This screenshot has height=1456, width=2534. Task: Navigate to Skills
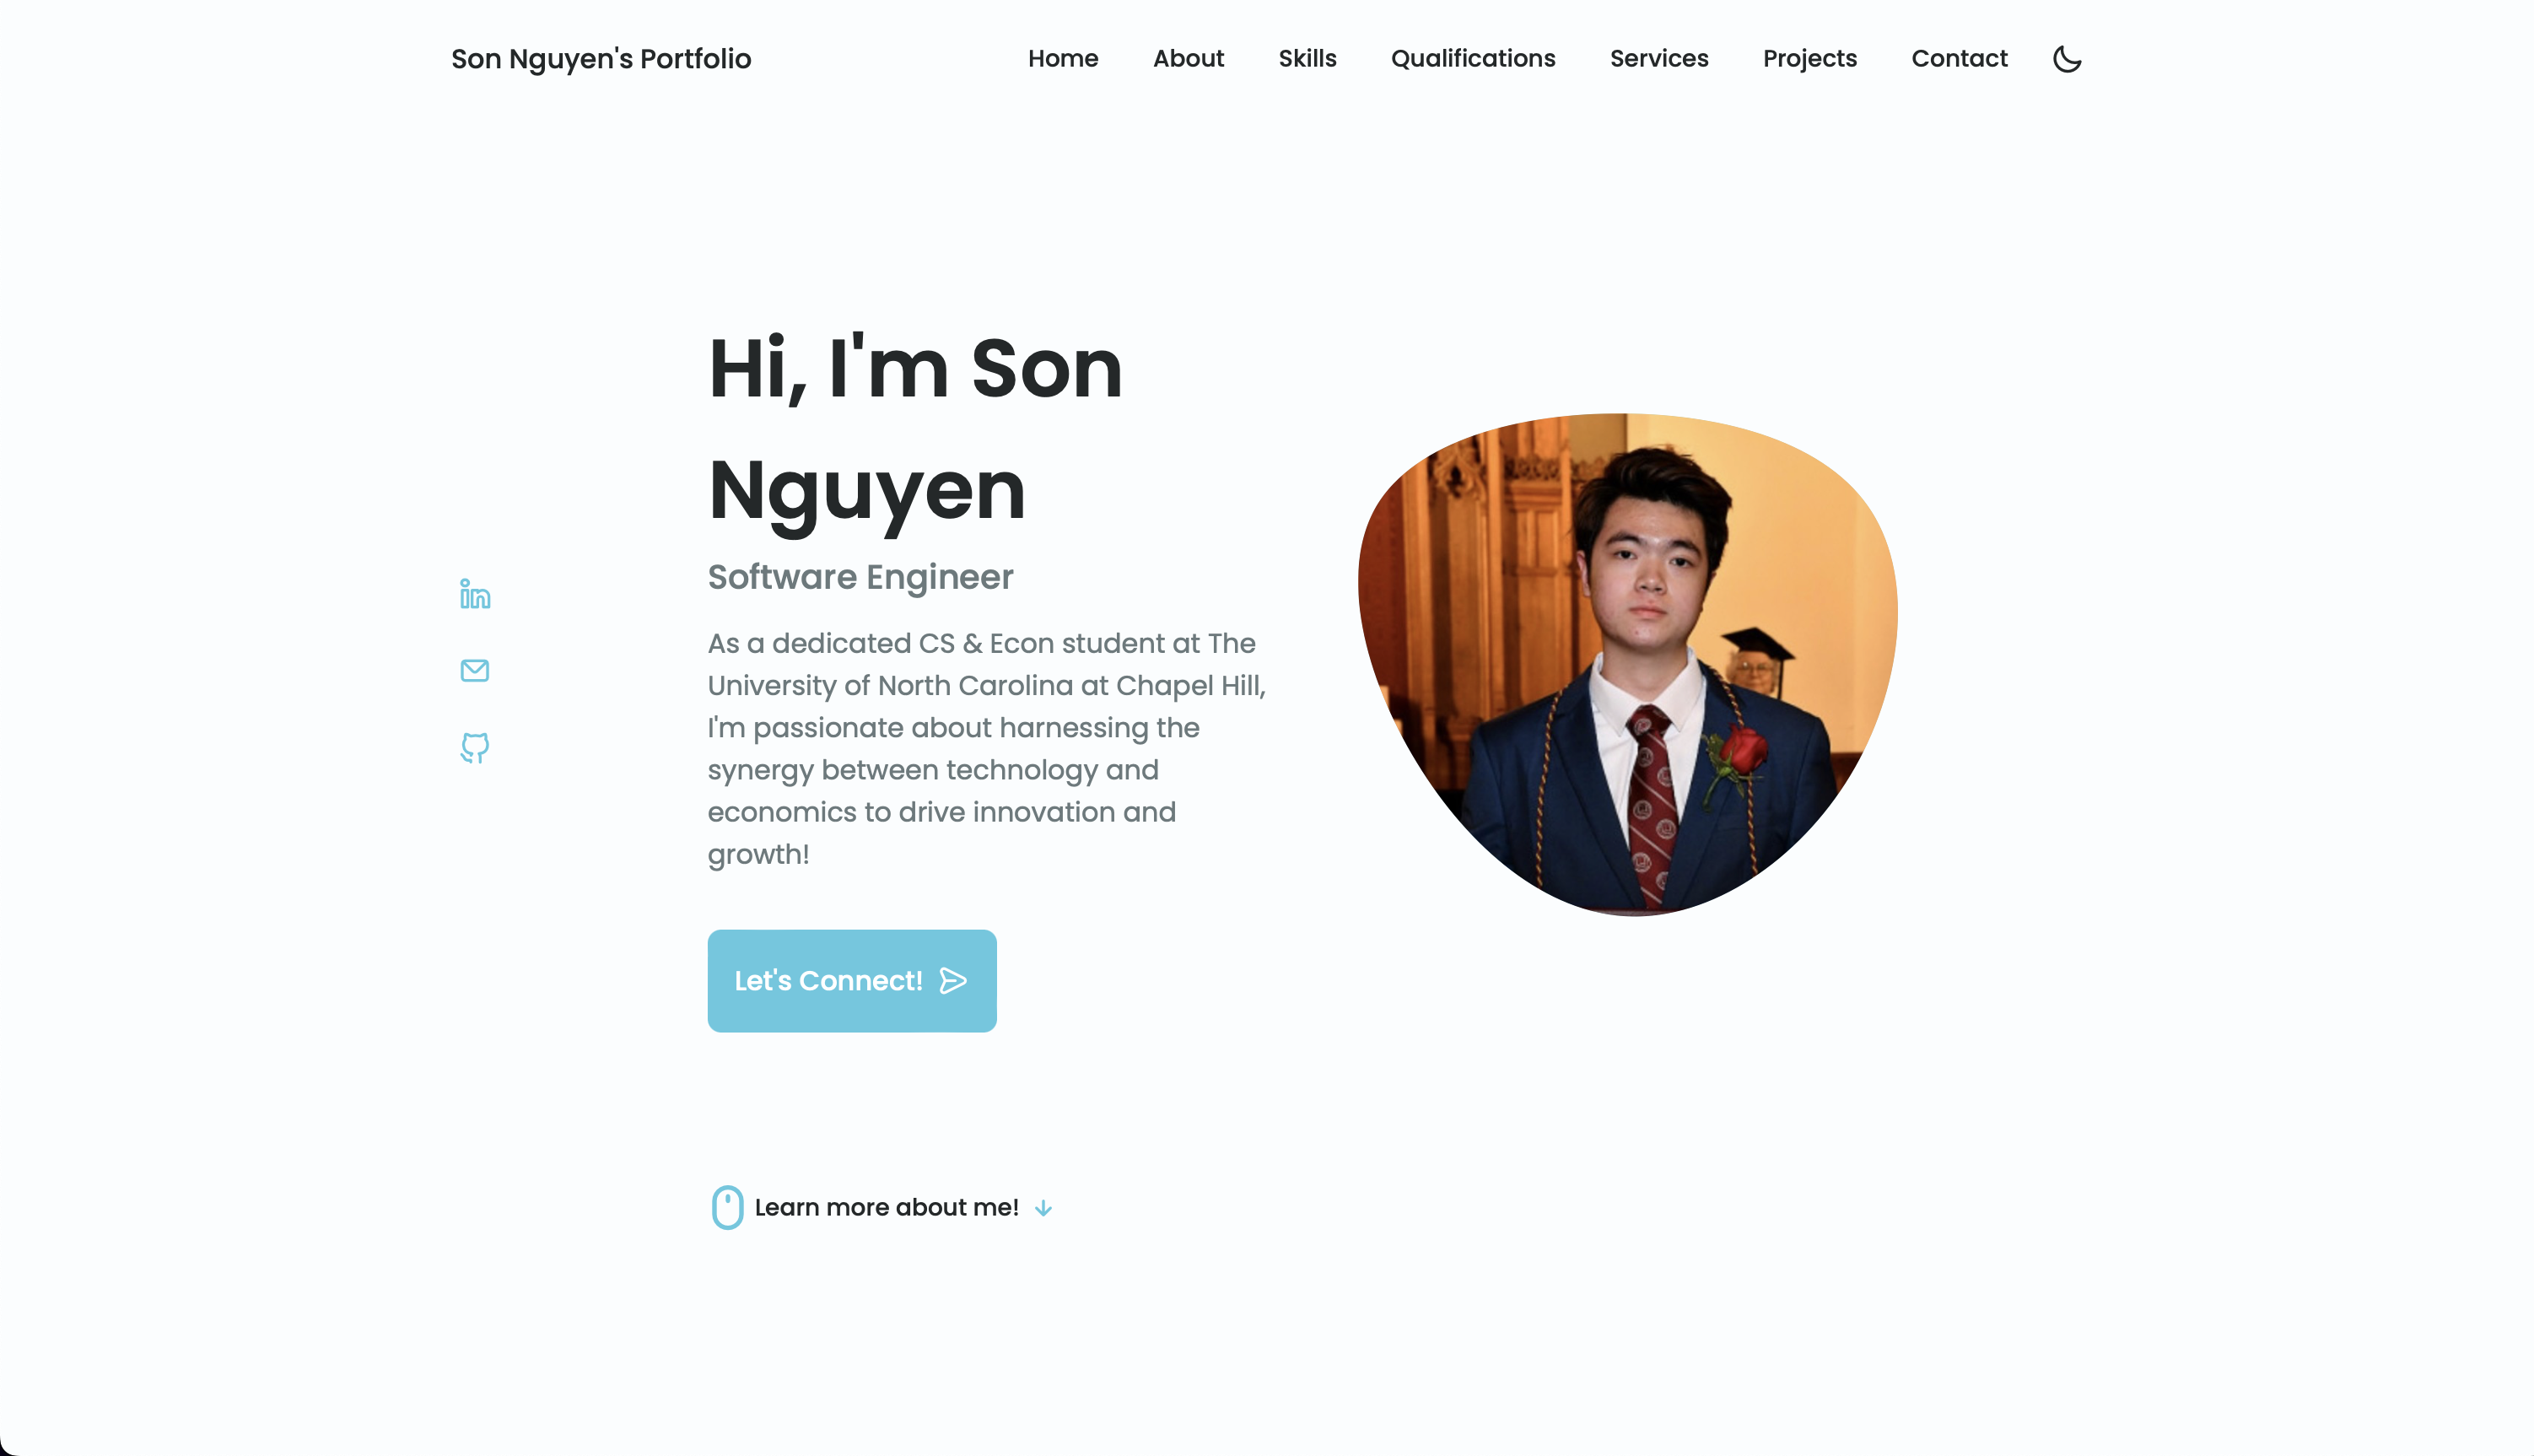point(1307,59)
